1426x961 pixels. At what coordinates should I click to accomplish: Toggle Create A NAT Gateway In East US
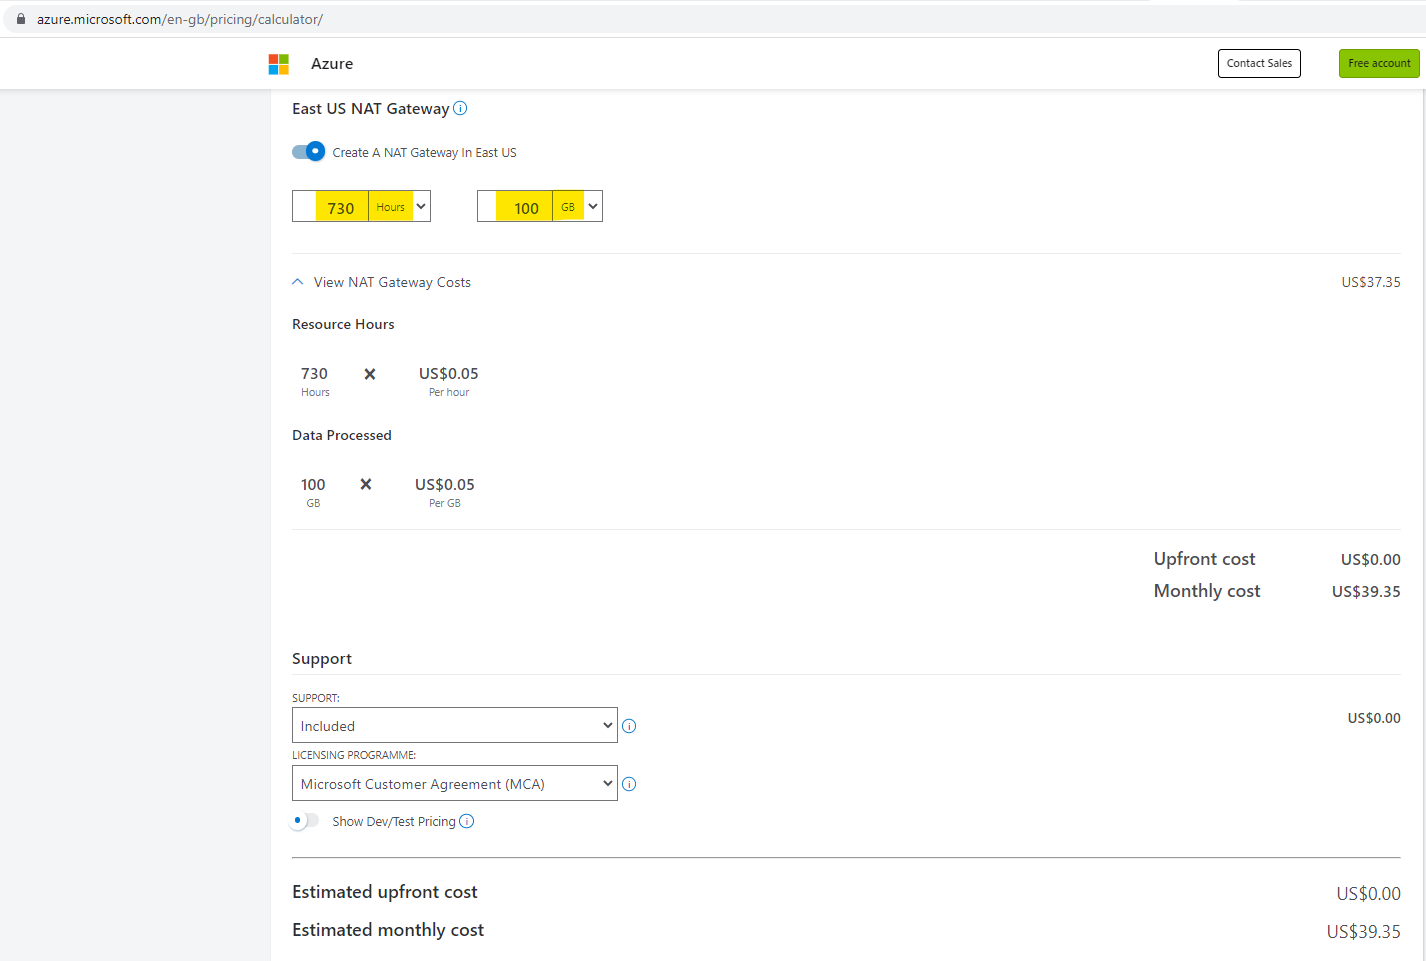coord(308,151)
